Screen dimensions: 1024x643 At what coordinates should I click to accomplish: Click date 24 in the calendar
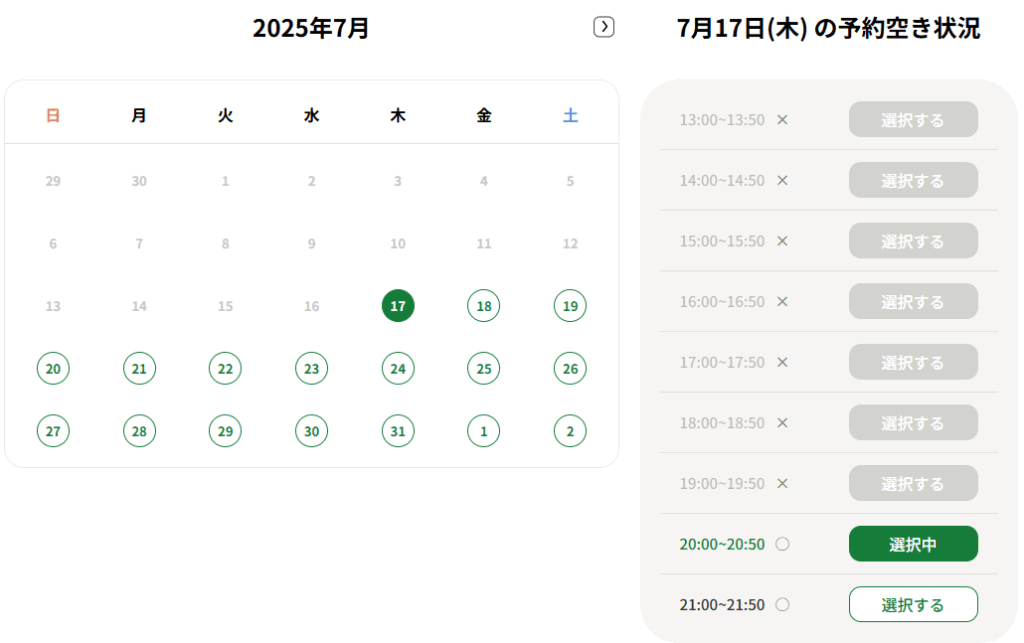point(398,369)
